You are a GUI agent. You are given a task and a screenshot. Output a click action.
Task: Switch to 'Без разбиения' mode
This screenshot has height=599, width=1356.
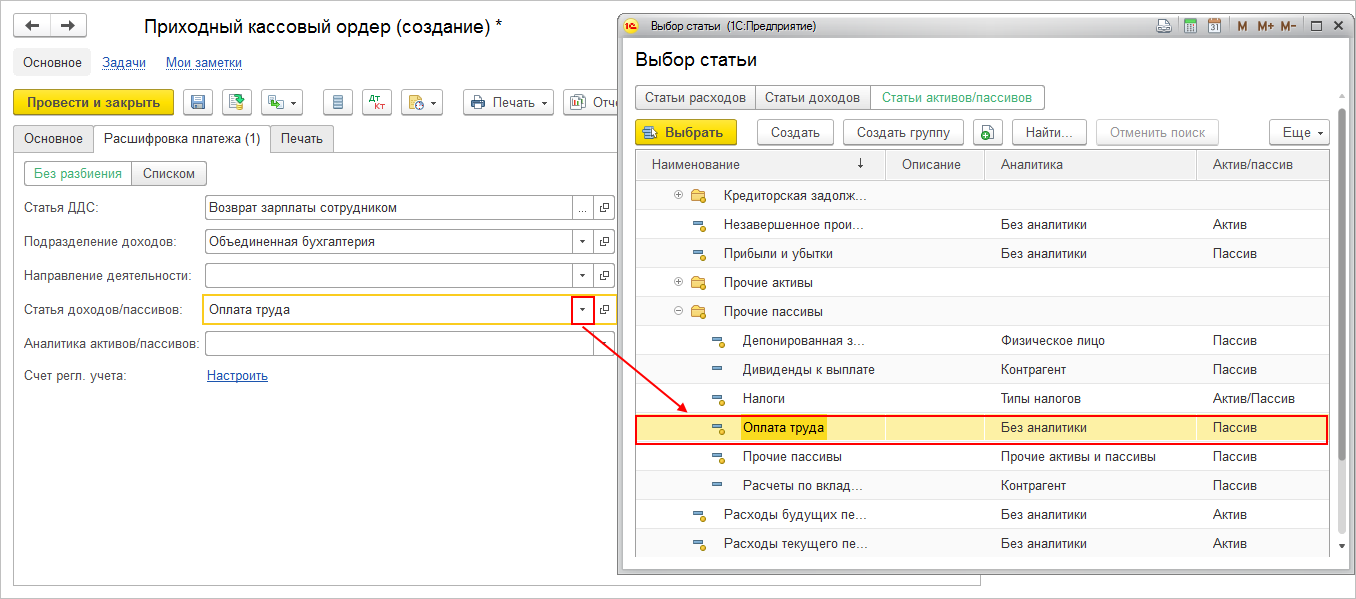click(78, 173)
